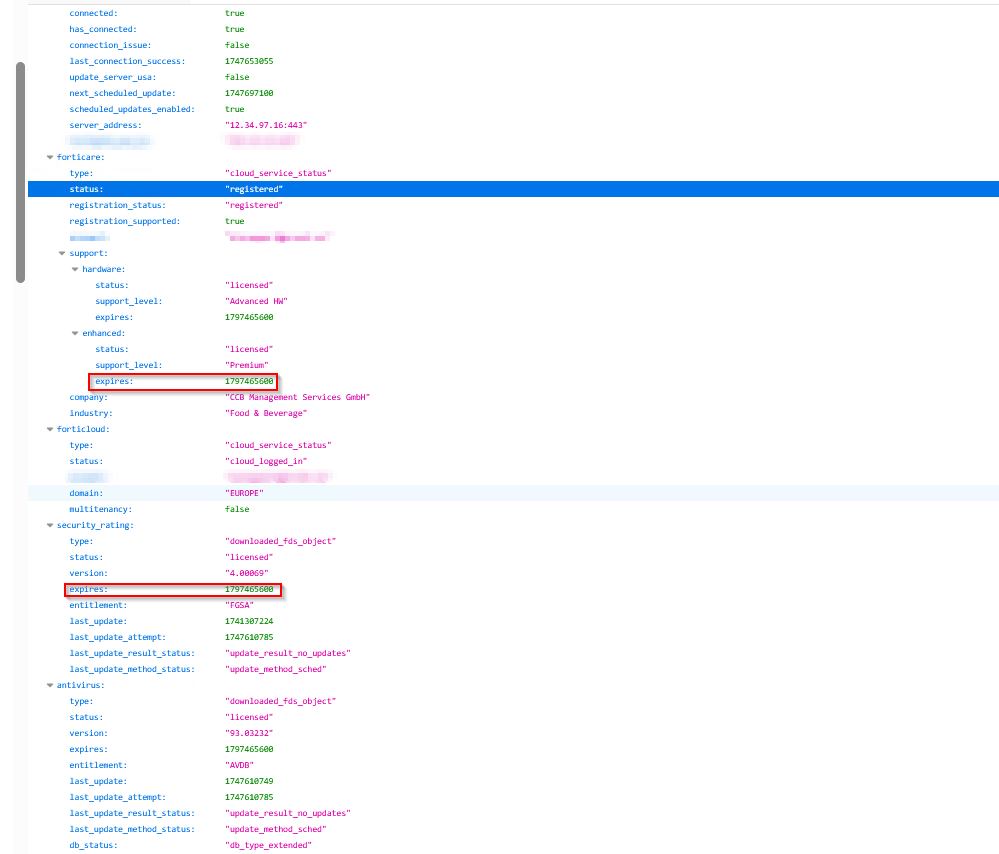
Task: Click the highlighted status "registered" row
Action: coord(513,189)
